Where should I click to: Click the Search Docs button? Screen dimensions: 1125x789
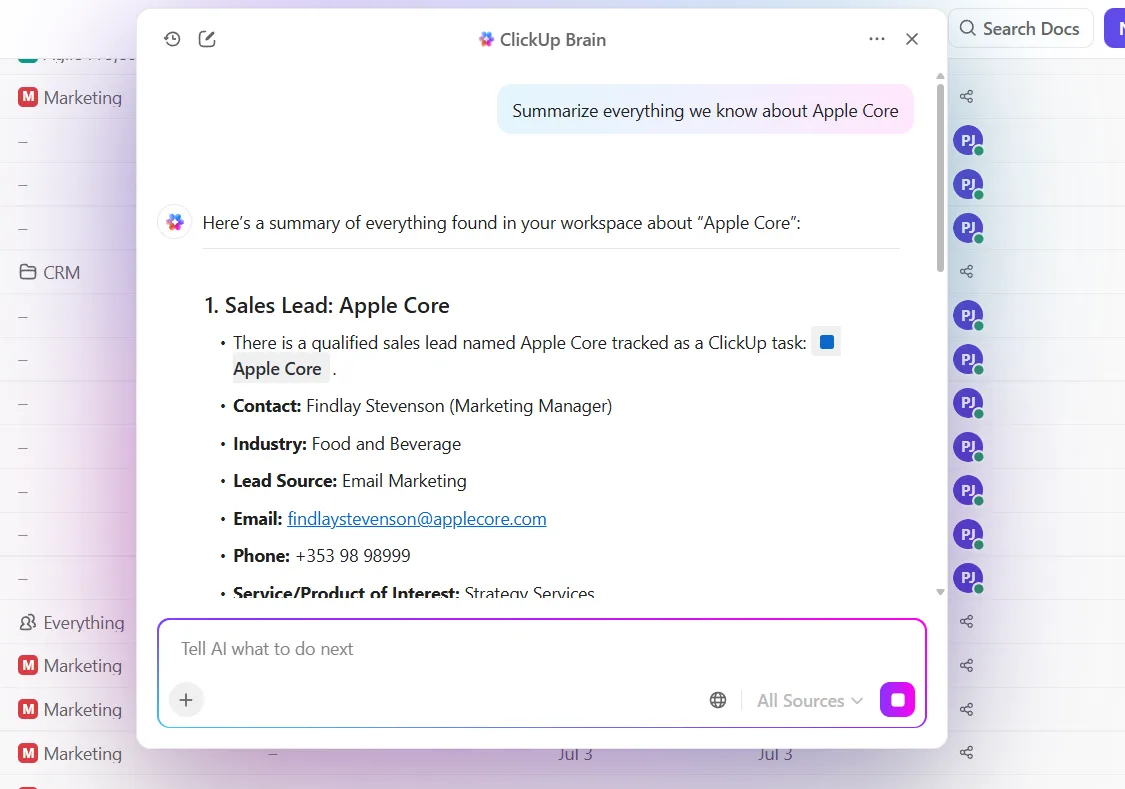pos(1020,29)
